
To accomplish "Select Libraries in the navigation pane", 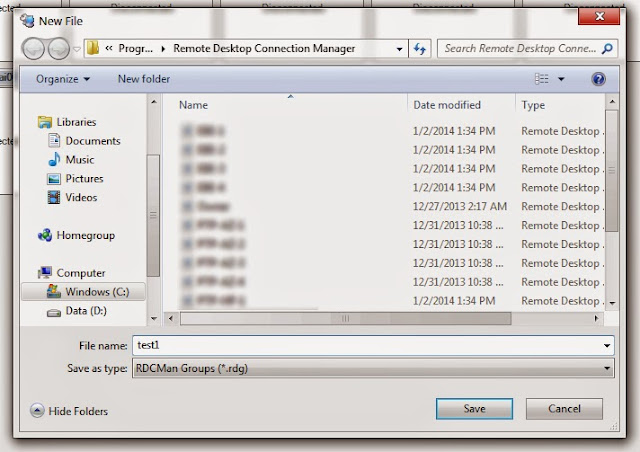I will point(76,122).
